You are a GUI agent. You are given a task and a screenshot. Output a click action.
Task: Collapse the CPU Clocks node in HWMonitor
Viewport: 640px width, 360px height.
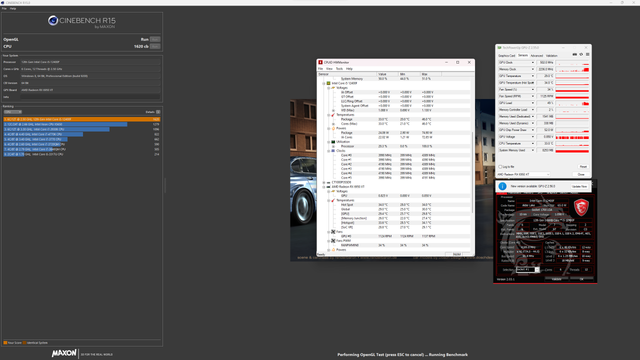(329, 151)
